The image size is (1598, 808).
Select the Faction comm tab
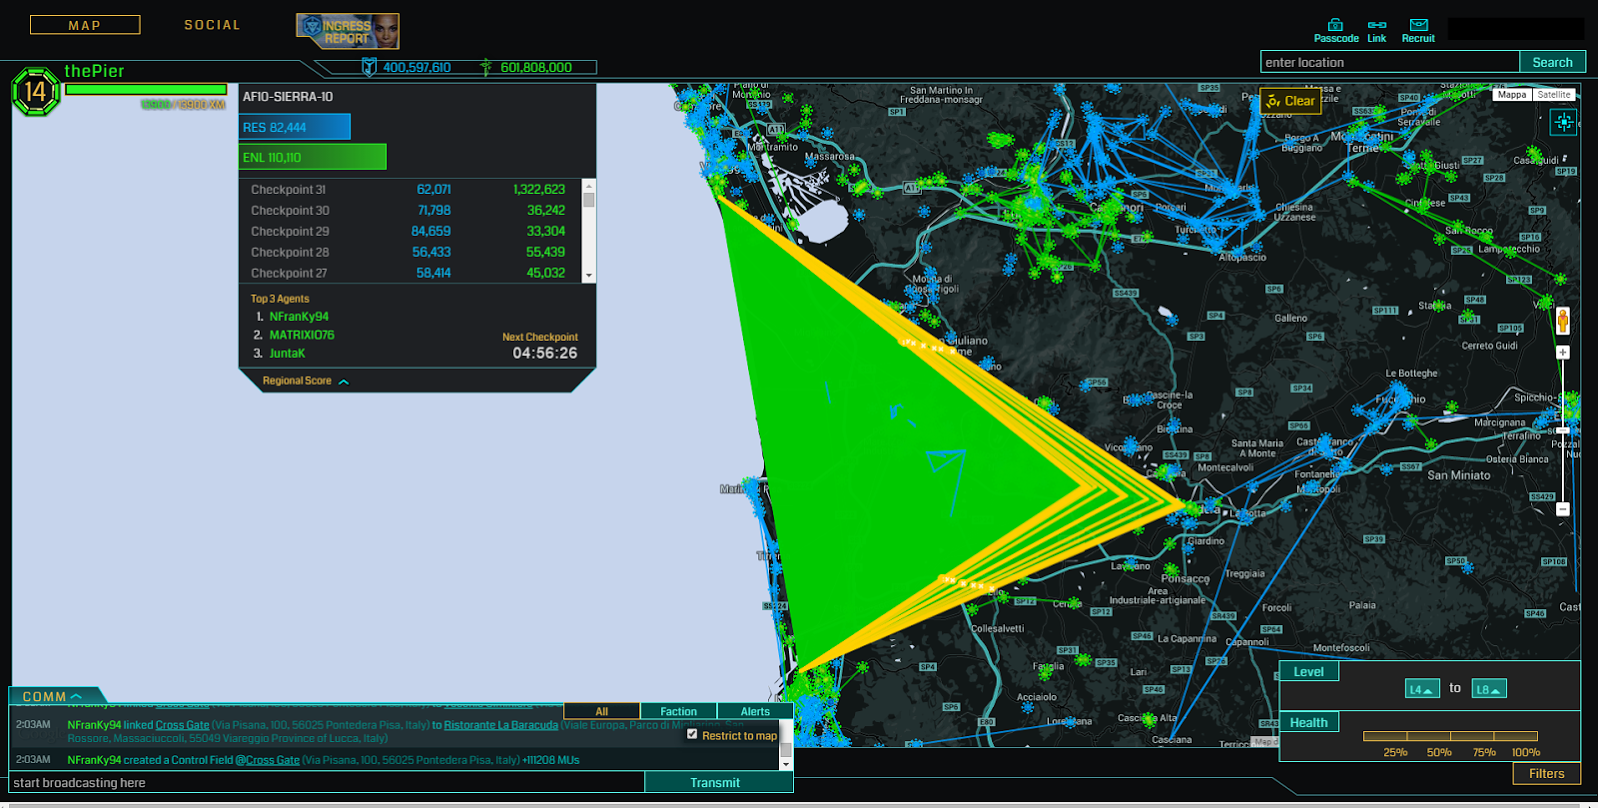678,711
